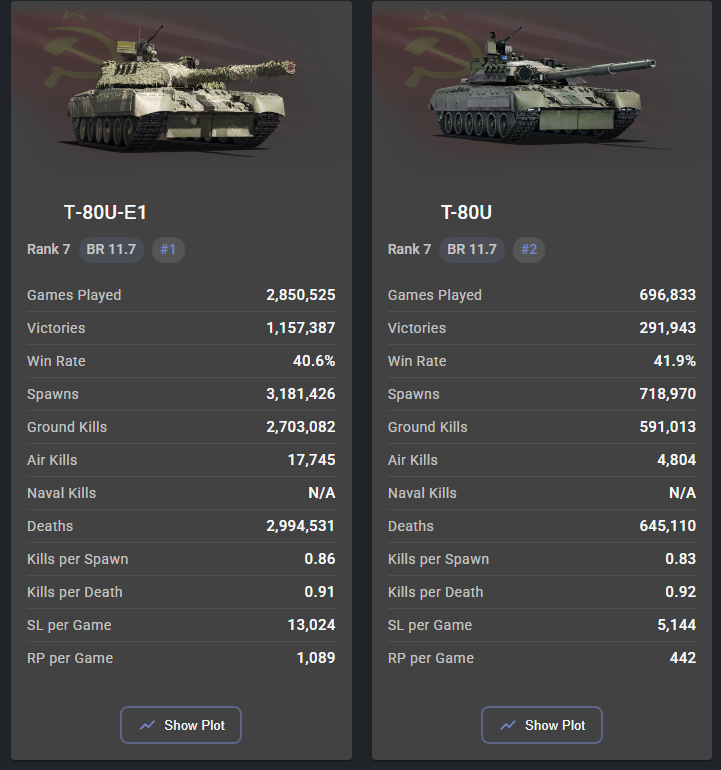Click the BR 11.7 badge on the T-80U-E1 card
This screenshot has height=770, width=721.
point(111,249)
